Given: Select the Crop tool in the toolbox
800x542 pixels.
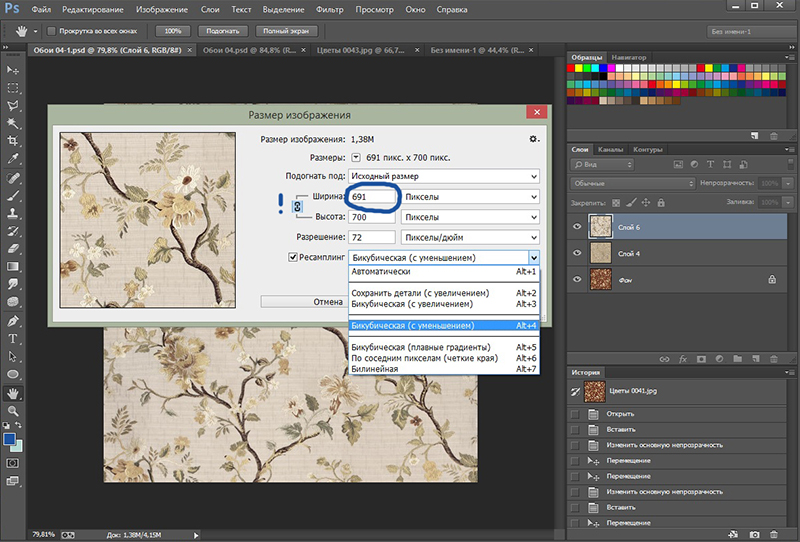Looking at the screenshot, I should 13,141.
